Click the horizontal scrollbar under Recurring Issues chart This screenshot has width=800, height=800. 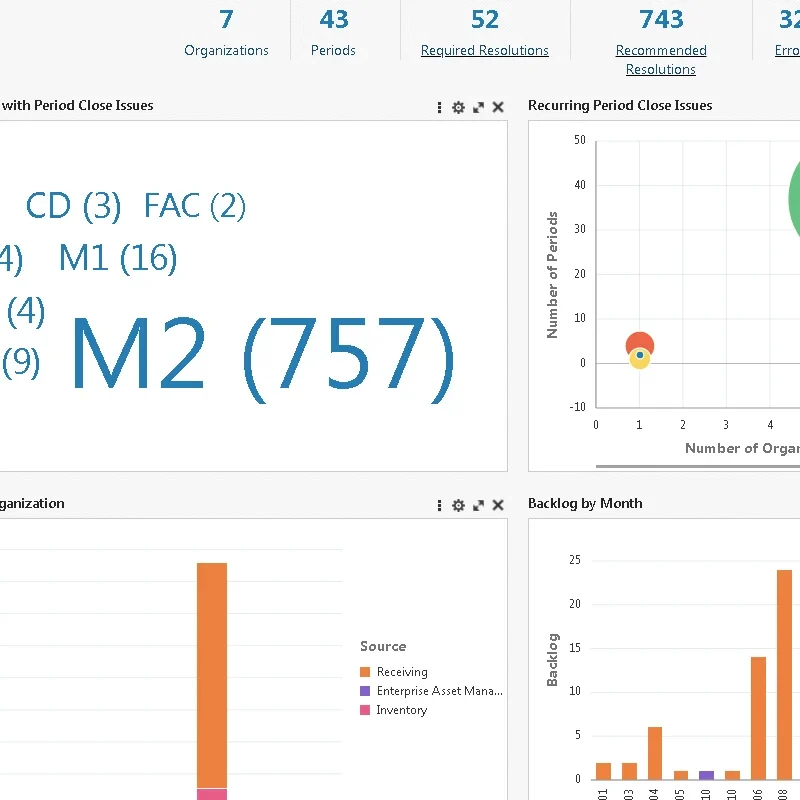697,466
